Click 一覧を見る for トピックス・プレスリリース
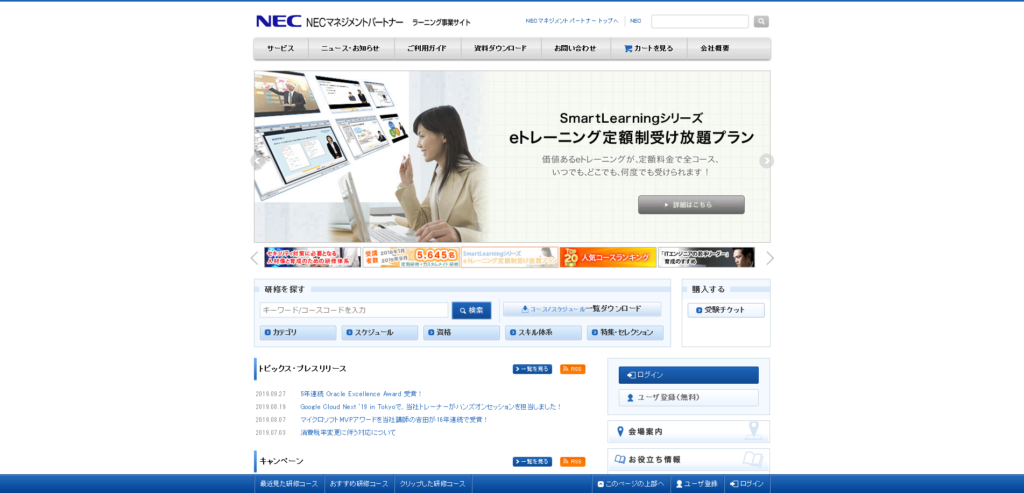The width and height of the screenshot is (1024, 493). pos(532,369)
